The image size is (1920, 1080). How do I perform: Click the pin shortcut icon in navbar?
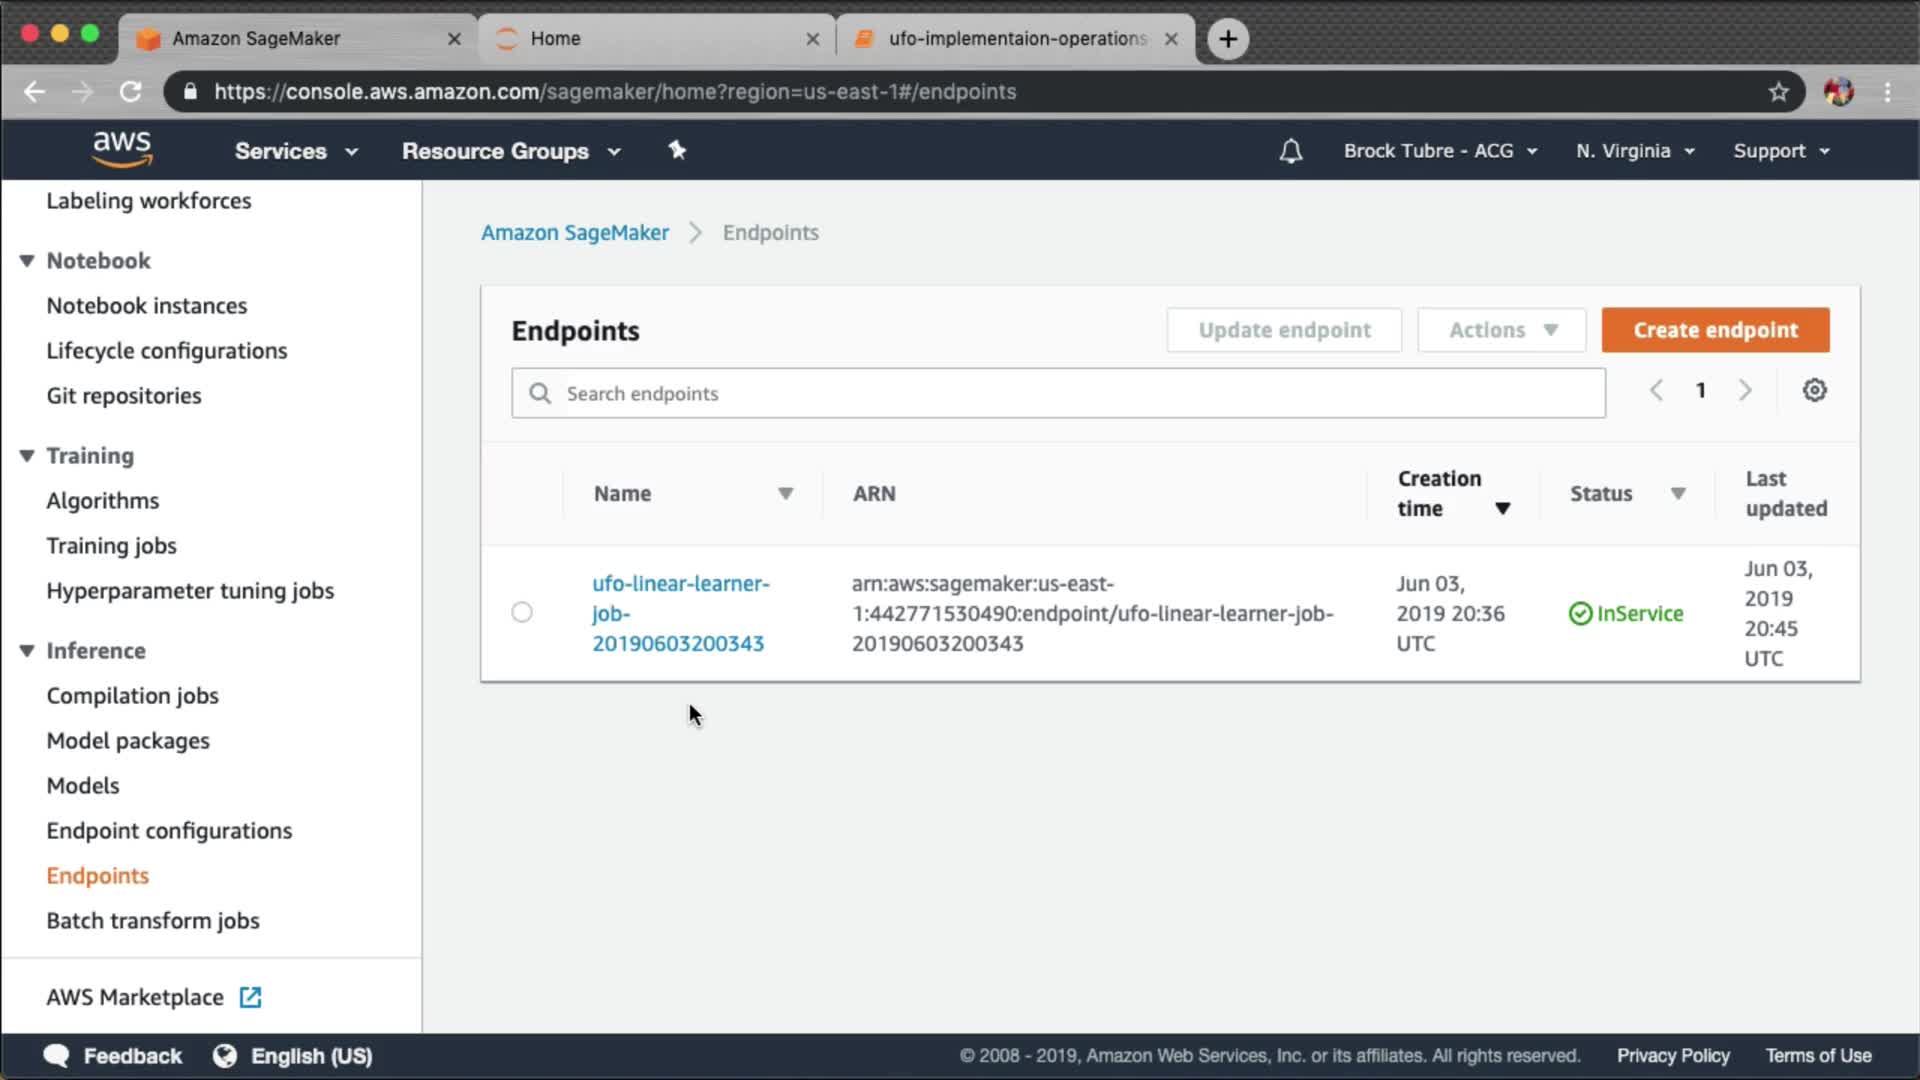(677, 150)
